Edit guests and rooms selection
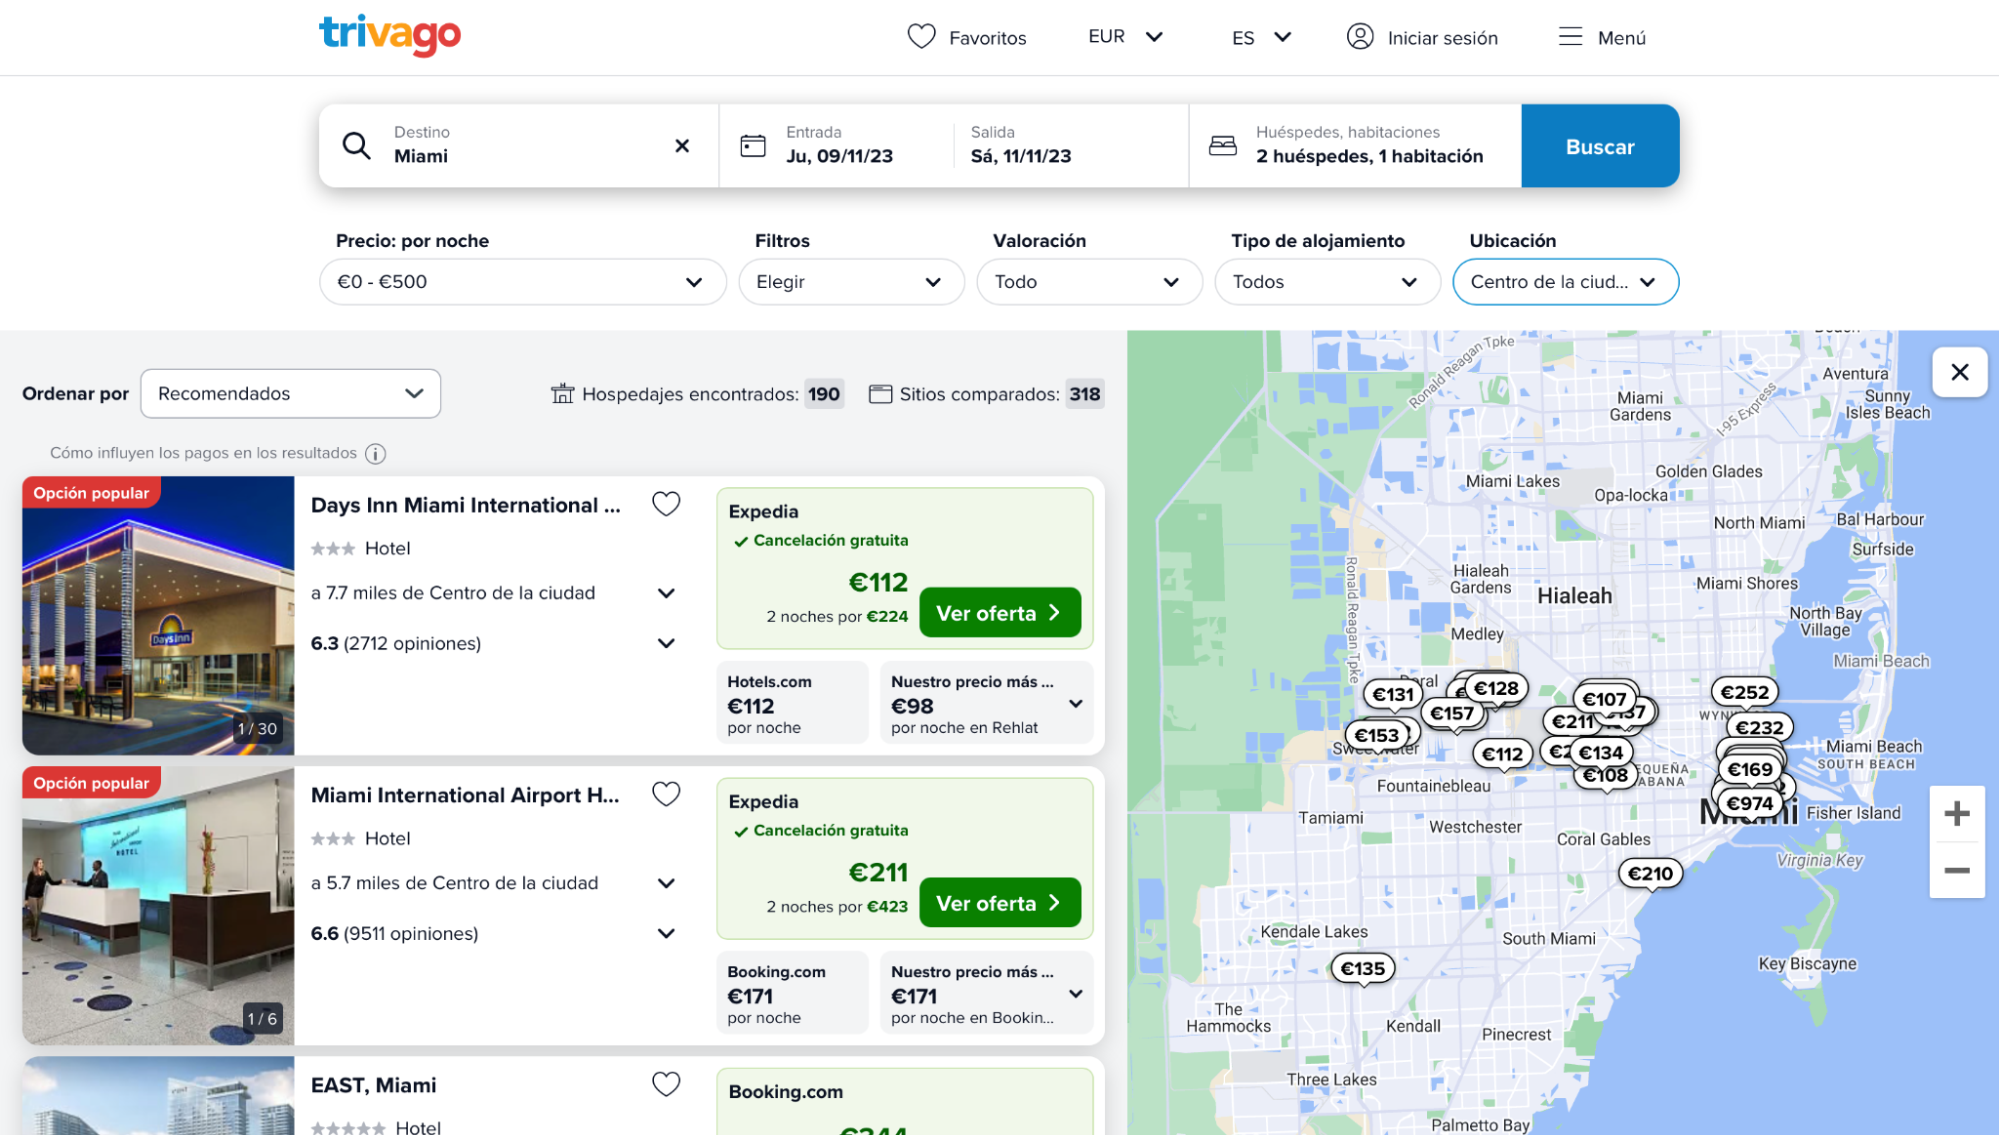 [1355, 146]
